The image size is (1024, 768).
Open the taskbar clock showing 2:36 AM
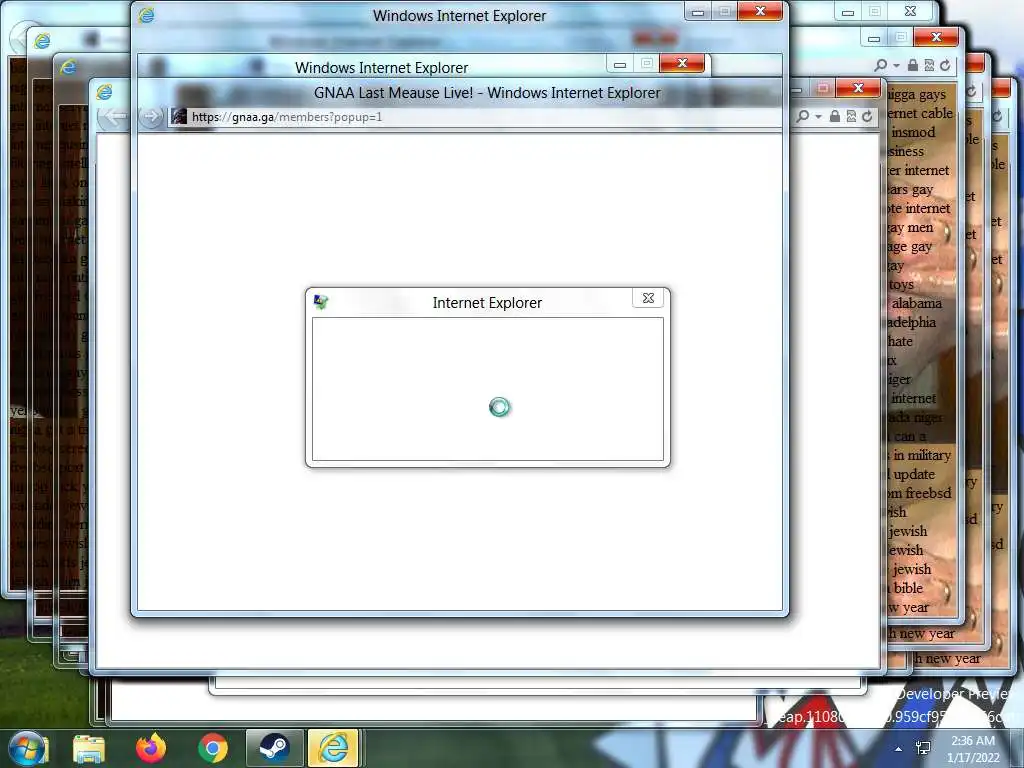[x=973, y=749]
